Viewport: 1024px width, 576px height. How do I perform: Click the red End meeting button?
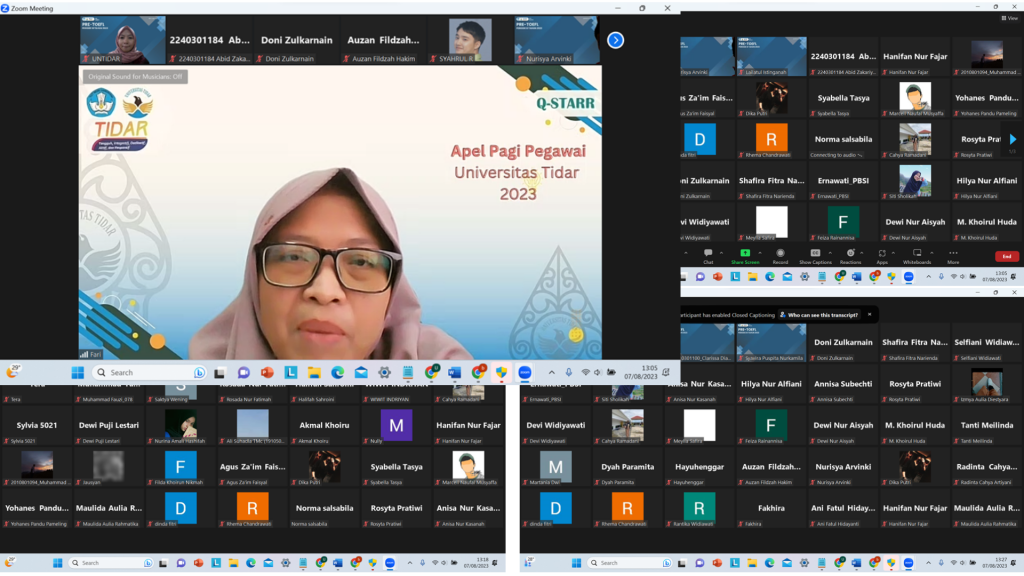(1006, 256)
